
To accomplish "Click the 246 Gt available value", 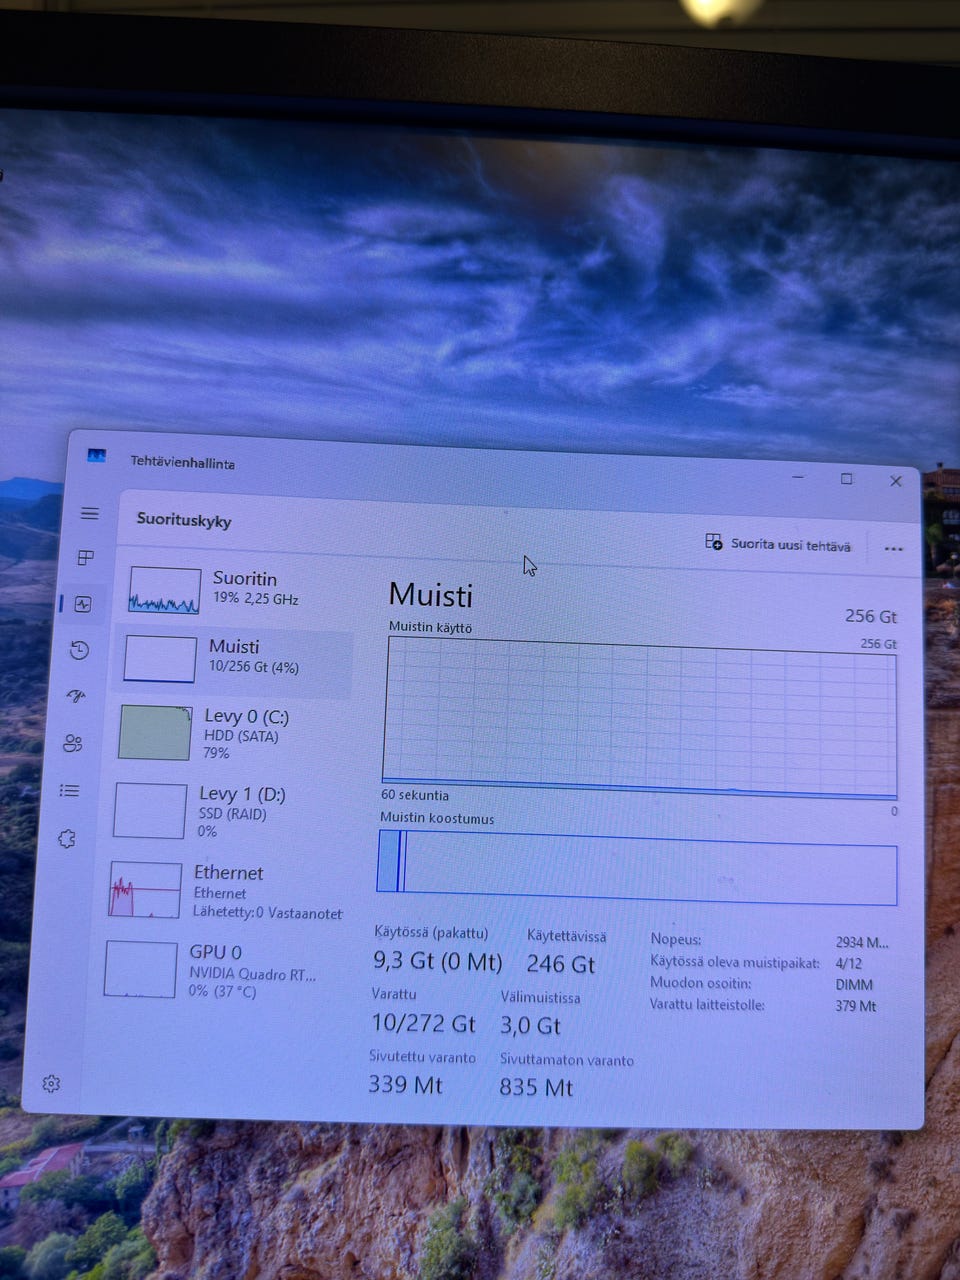I will tap(560, 964).
